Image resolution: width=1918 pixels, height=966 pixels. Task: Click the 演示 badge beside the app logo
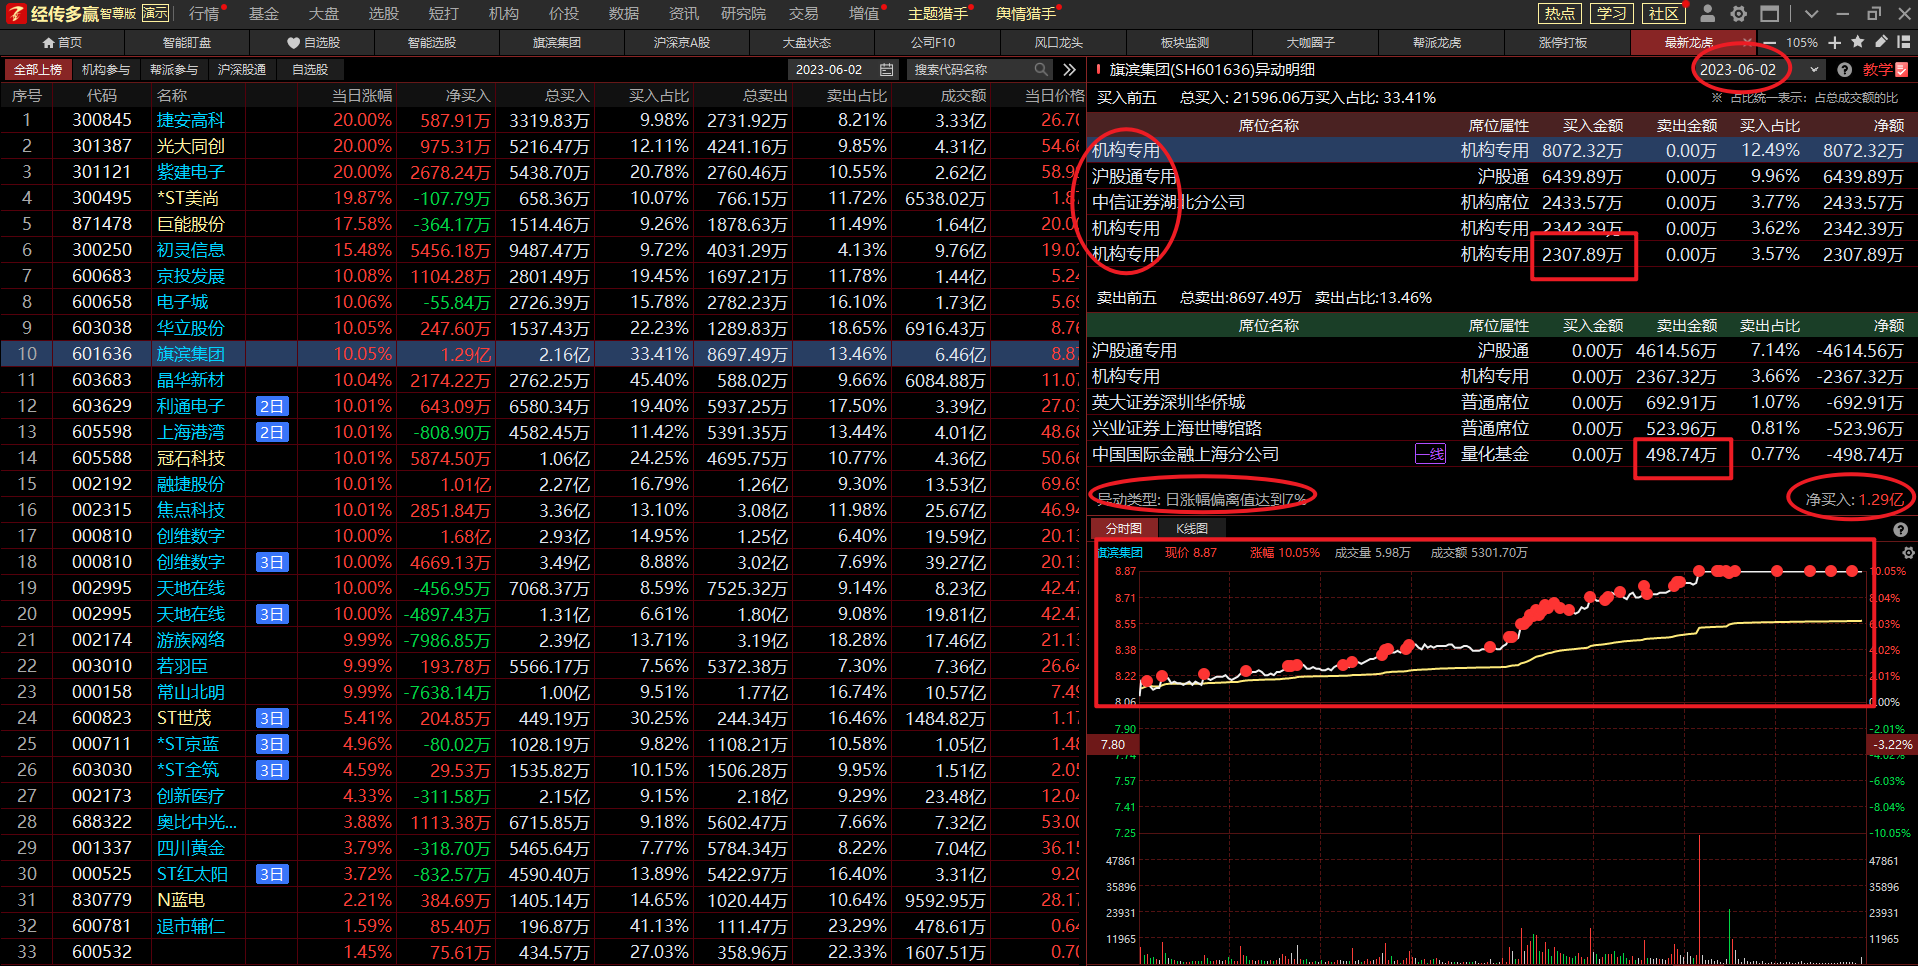(155, 13)
